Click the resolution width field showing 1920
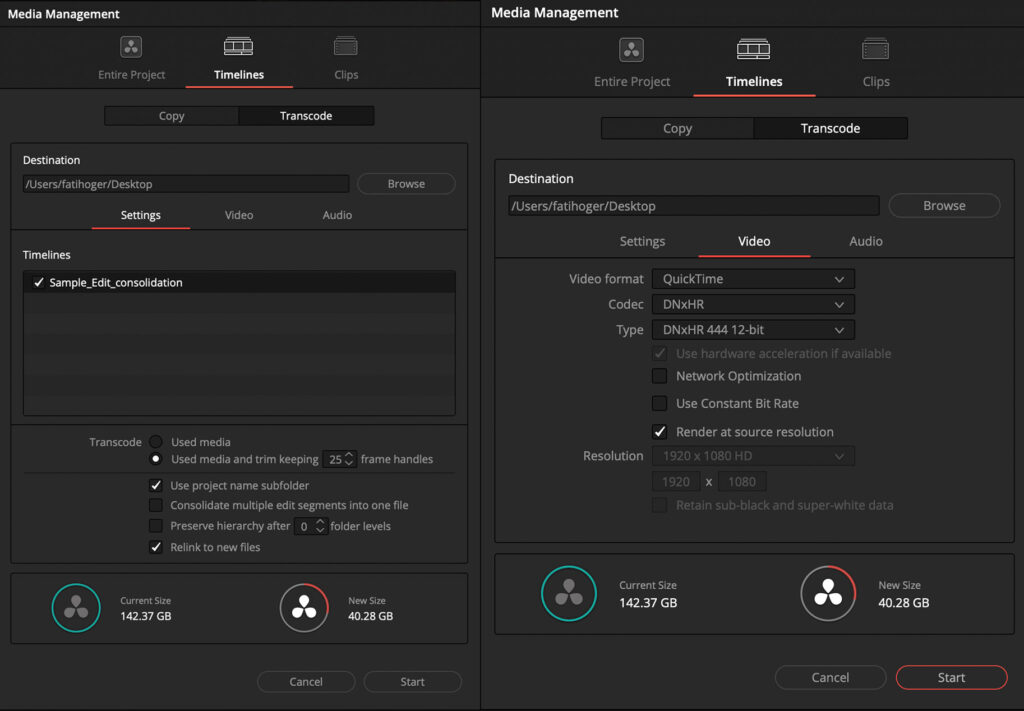Viewport: 1024px width, 711px height. tap(676, 482)
